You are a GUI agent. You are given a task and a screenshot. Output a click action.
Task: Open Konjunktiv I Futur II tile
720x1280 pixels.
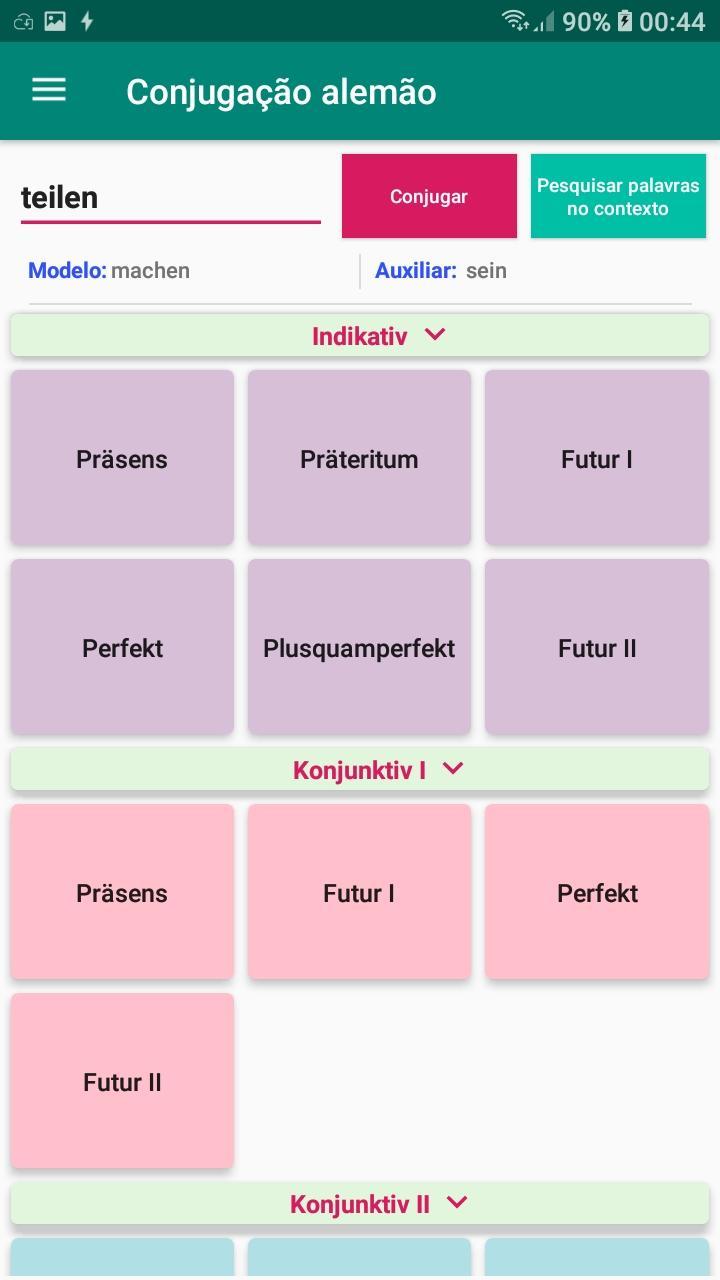pos(122,1081)
